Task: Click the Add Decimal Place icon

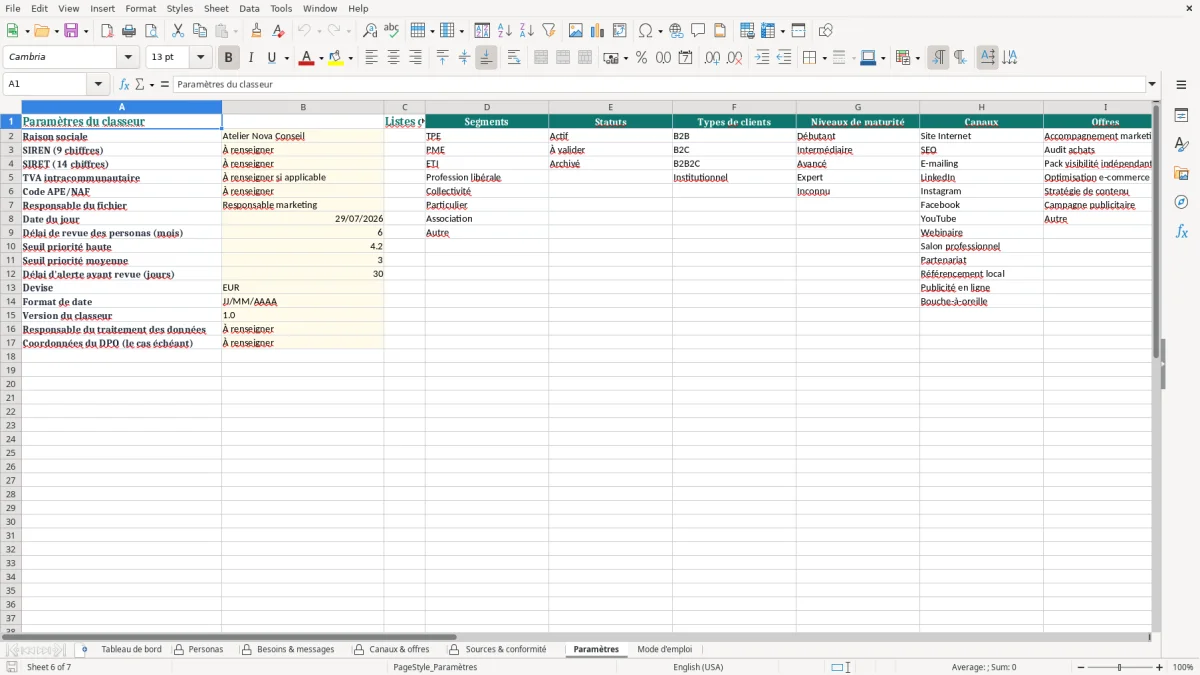Action: coord(712,58)
